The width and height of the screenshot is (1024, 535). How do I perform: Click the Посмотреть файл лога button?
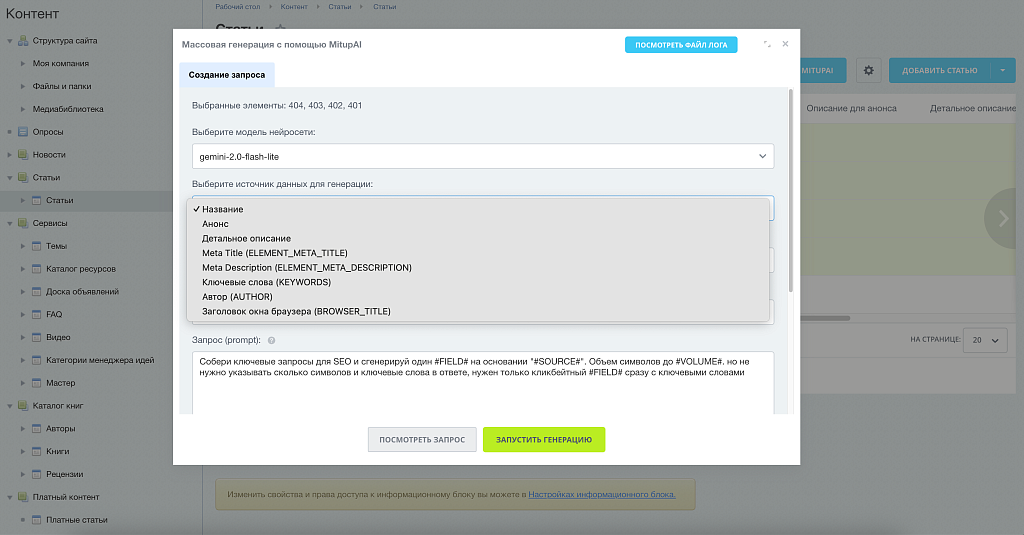click(680, 45)
